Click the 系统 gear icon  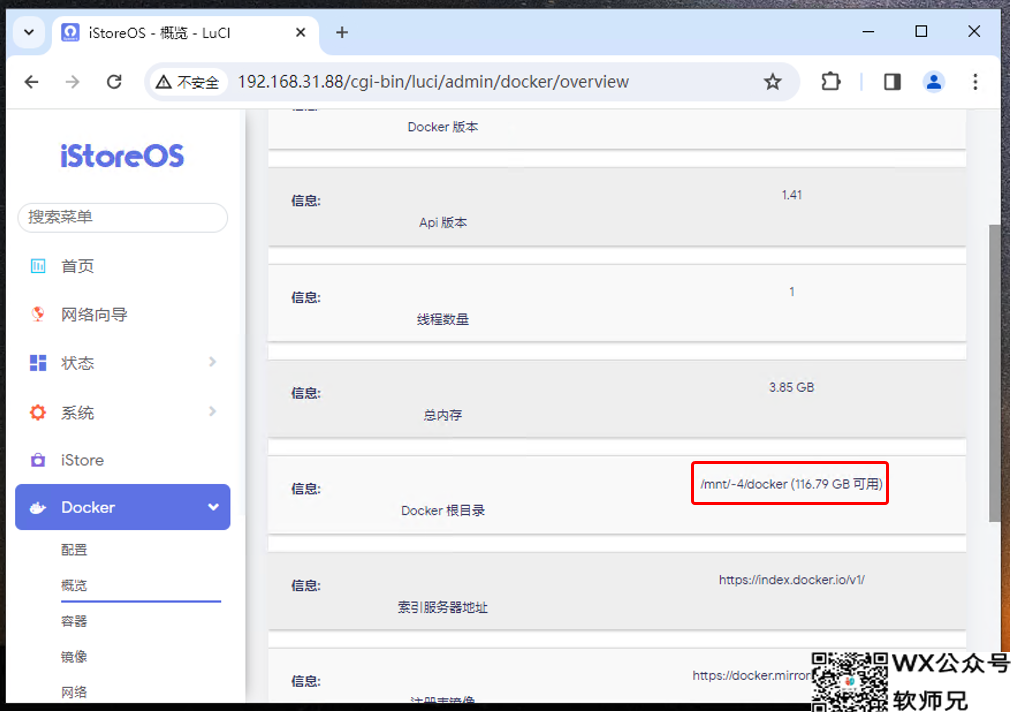tap(38, 412)
